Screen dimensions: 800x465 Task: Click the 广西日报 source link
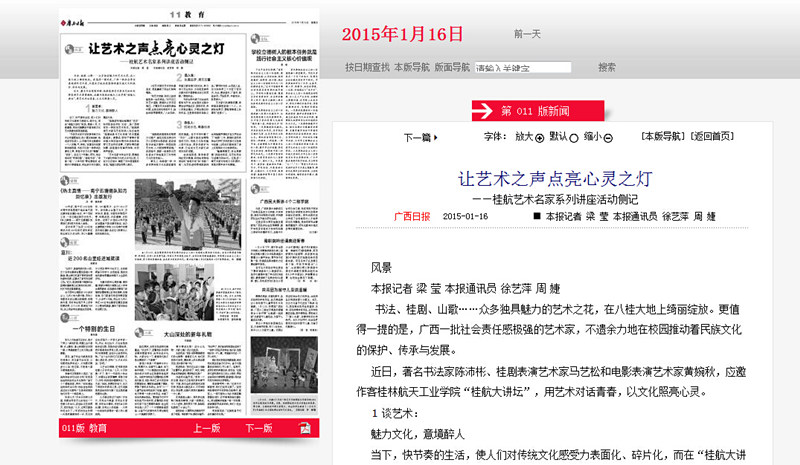[x=411, y=216]
